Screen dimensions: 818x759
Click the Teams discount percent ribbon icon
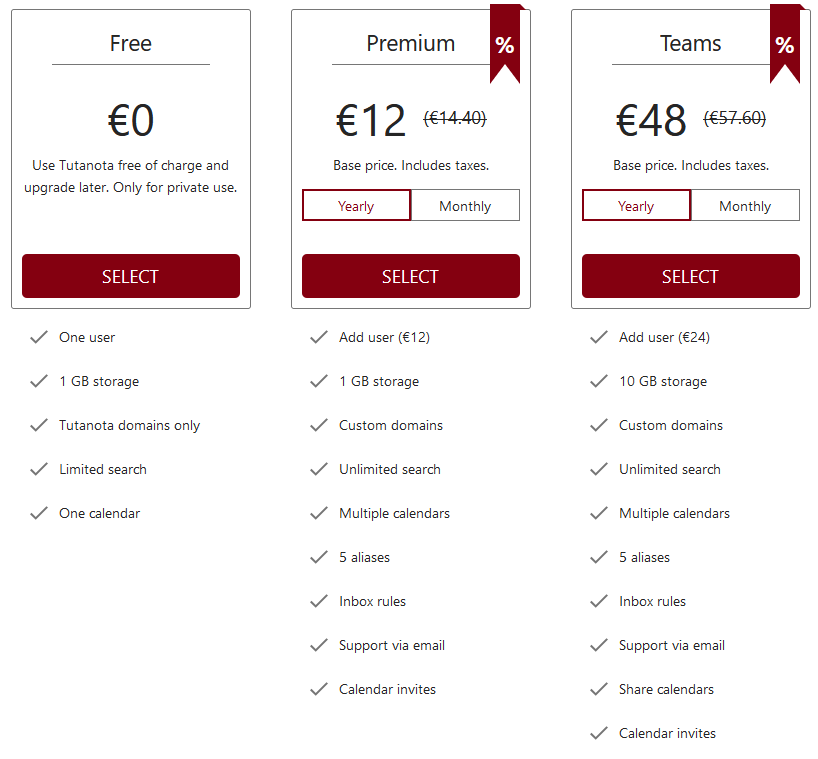(x=785, y=44)
